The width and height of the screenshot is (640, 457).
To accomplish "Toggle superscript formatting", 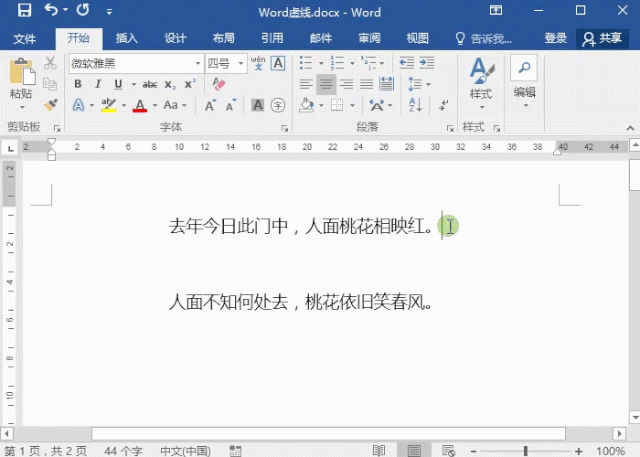I will tap(190, 84).
